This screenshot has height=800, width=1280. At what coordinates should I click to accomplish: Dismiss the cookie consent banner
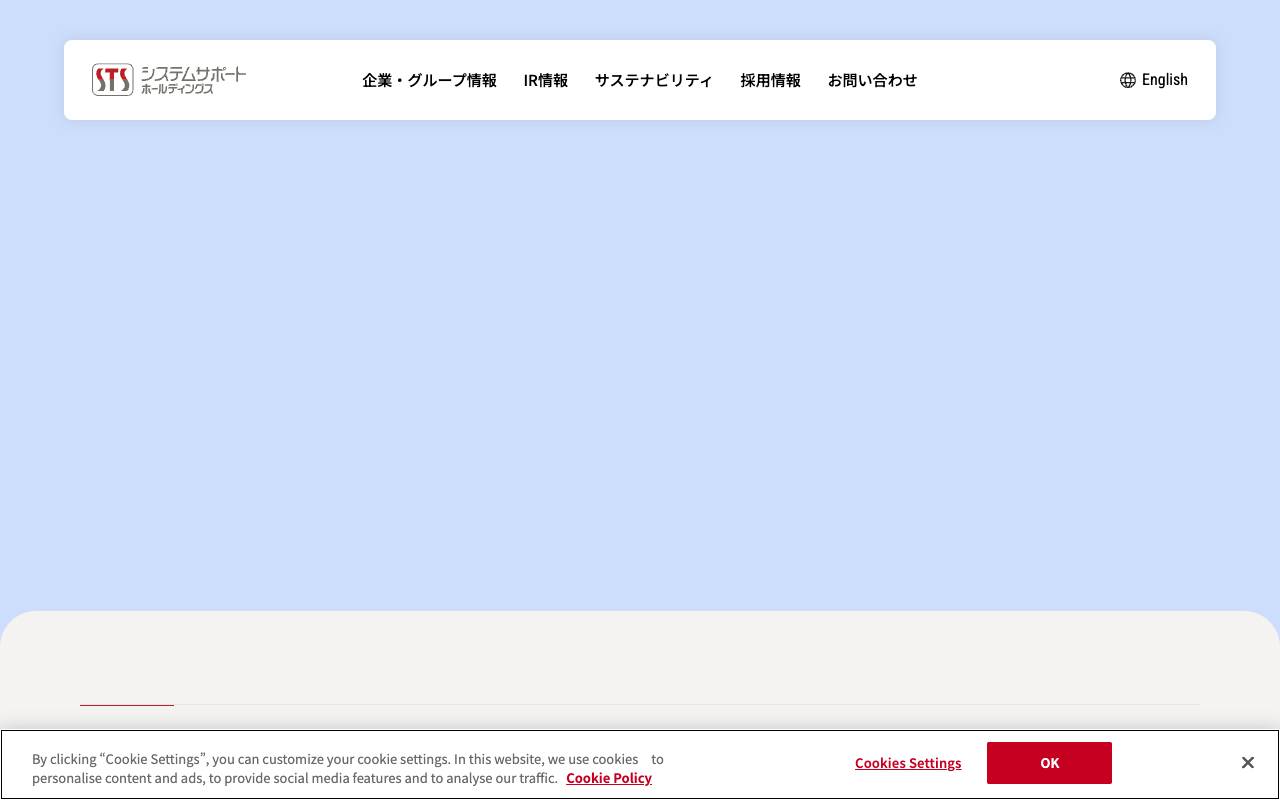coord(1247,762)
